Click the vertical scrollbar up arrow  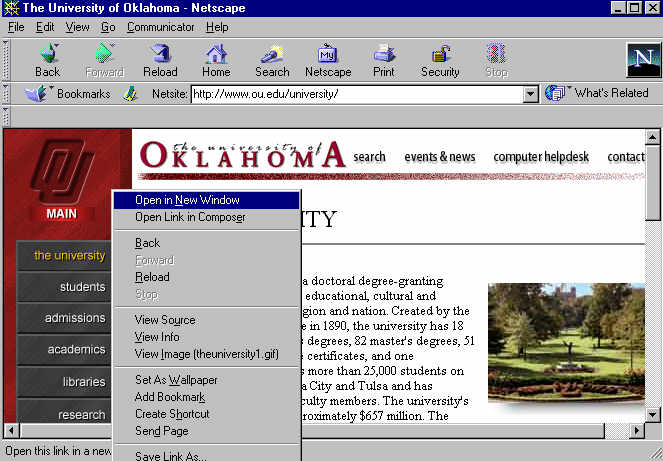point(652,137)
